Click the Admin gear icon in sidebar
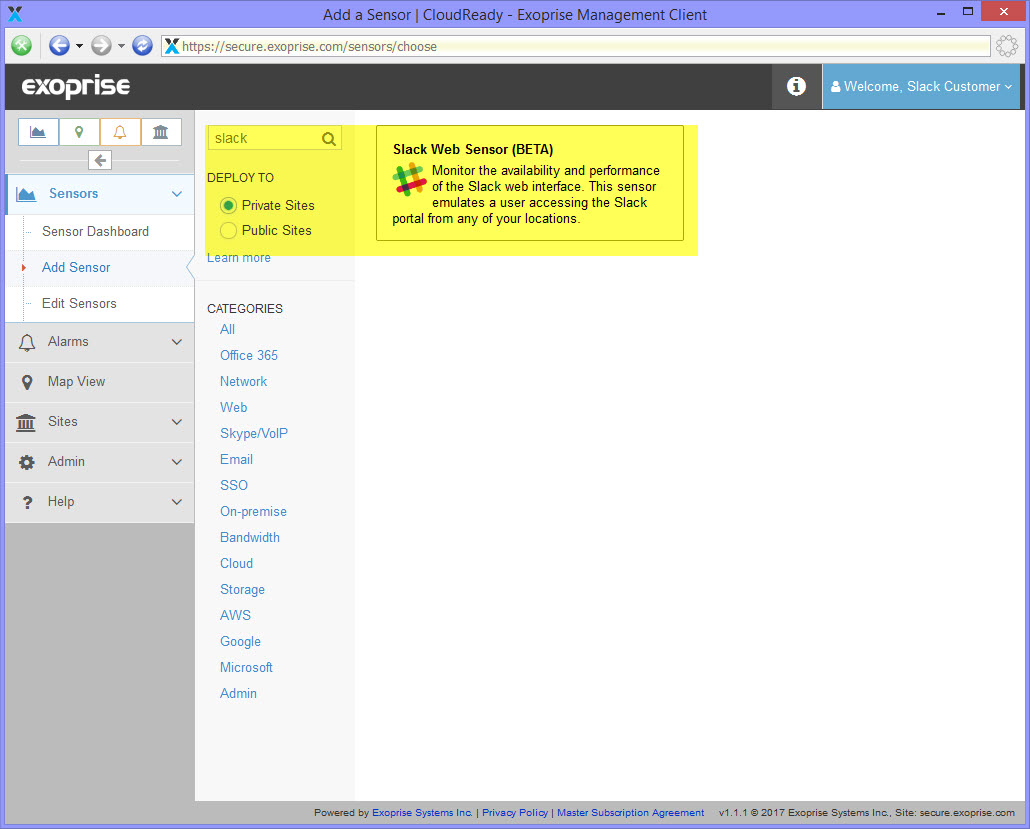Screen dimensions: 1030x829 (x=26, y=462)
